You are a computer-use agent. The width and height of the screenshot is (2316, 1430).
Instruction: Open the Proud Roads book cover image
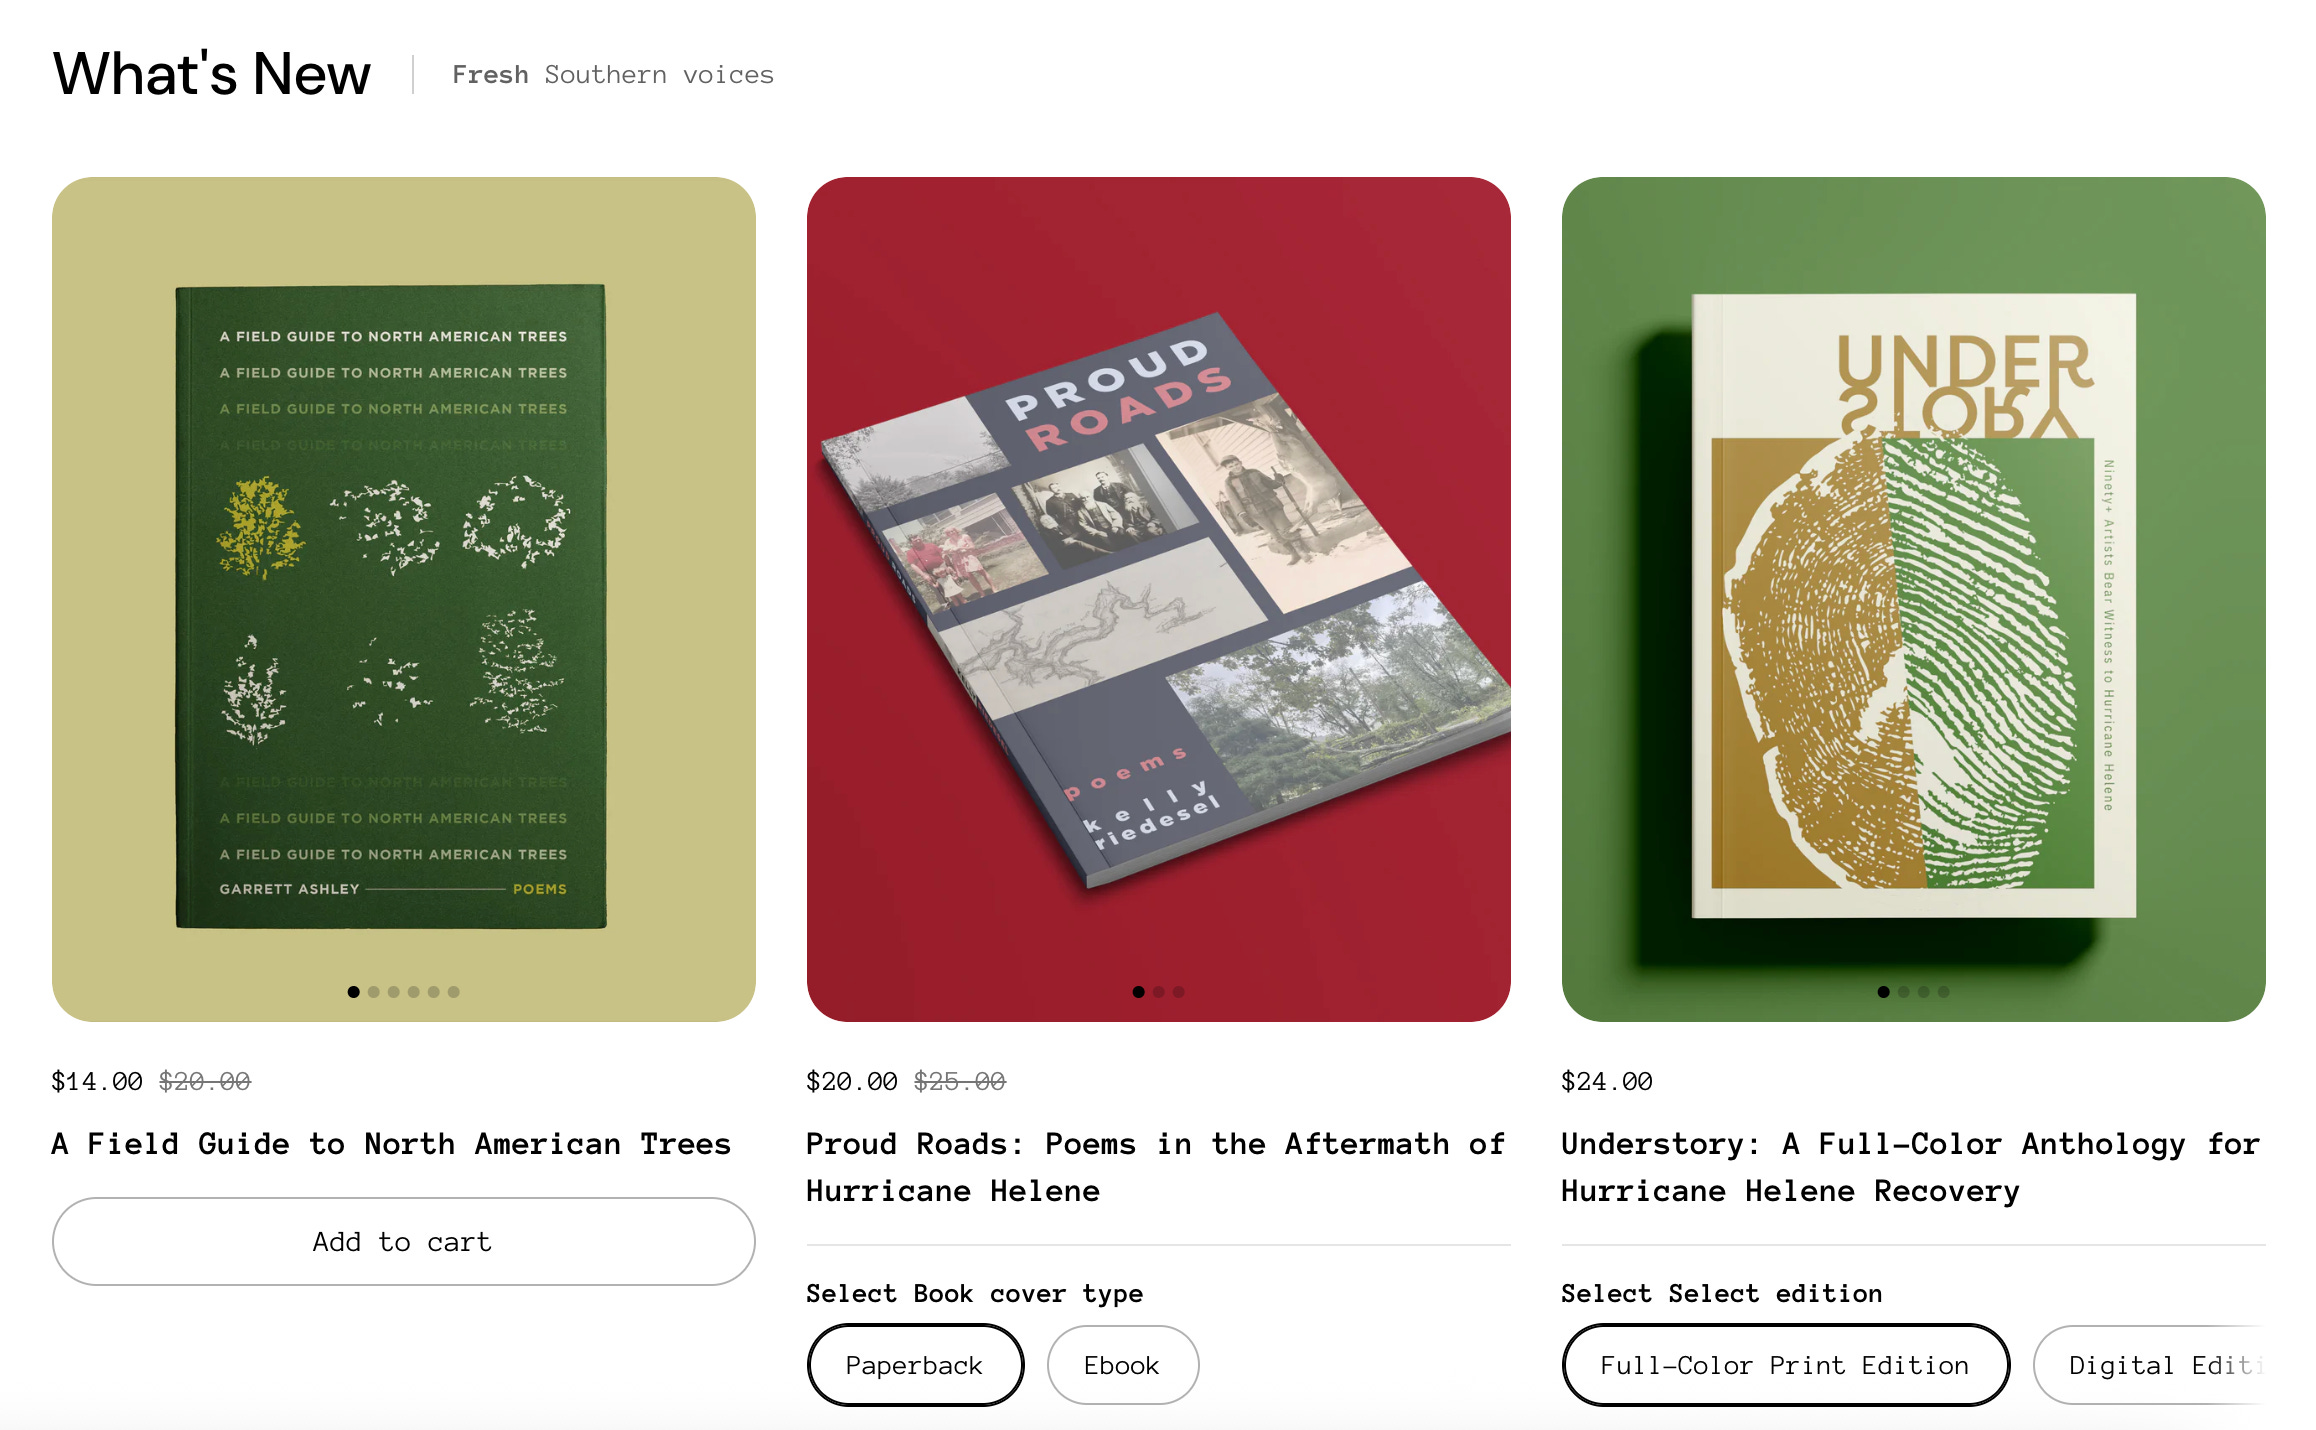[x=1158, y=598]
